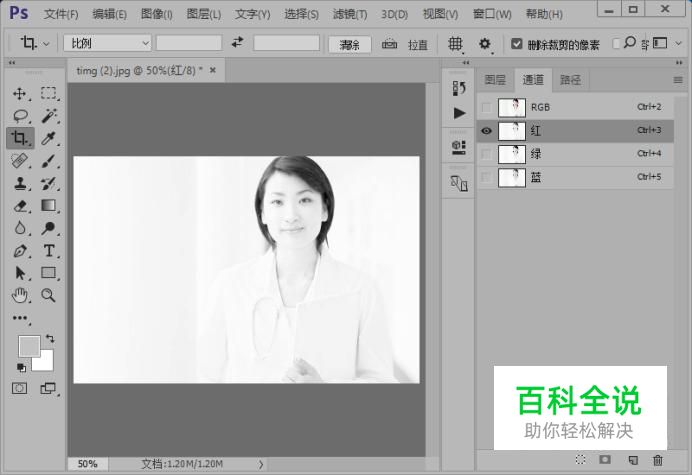
Task: Open crop settings gear menu
Action: pos(485,44)
